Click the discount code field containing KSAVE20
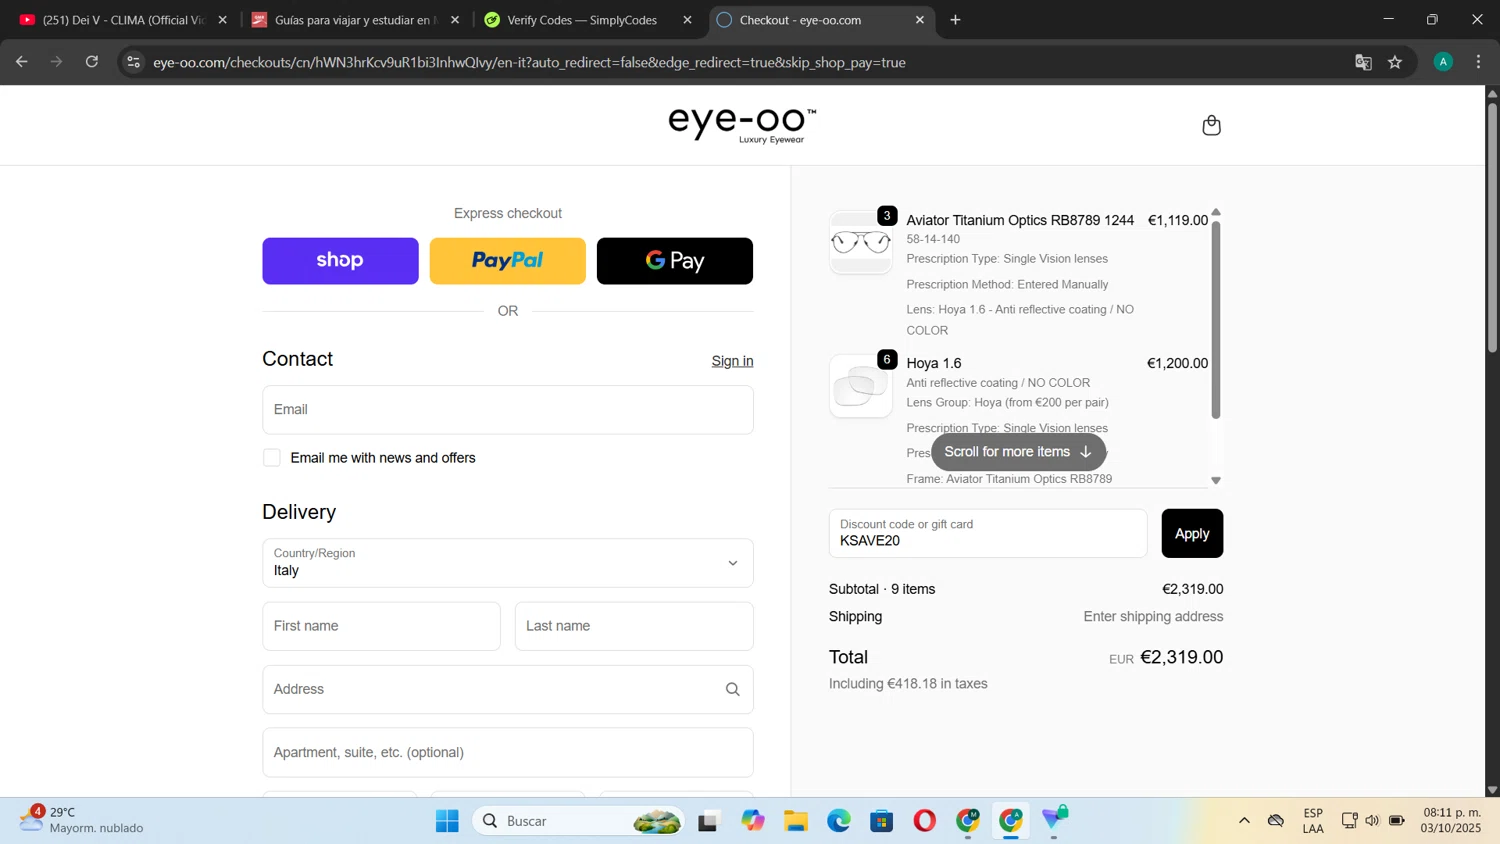Viewport: 1500px width, 844px height. point(988,533)
